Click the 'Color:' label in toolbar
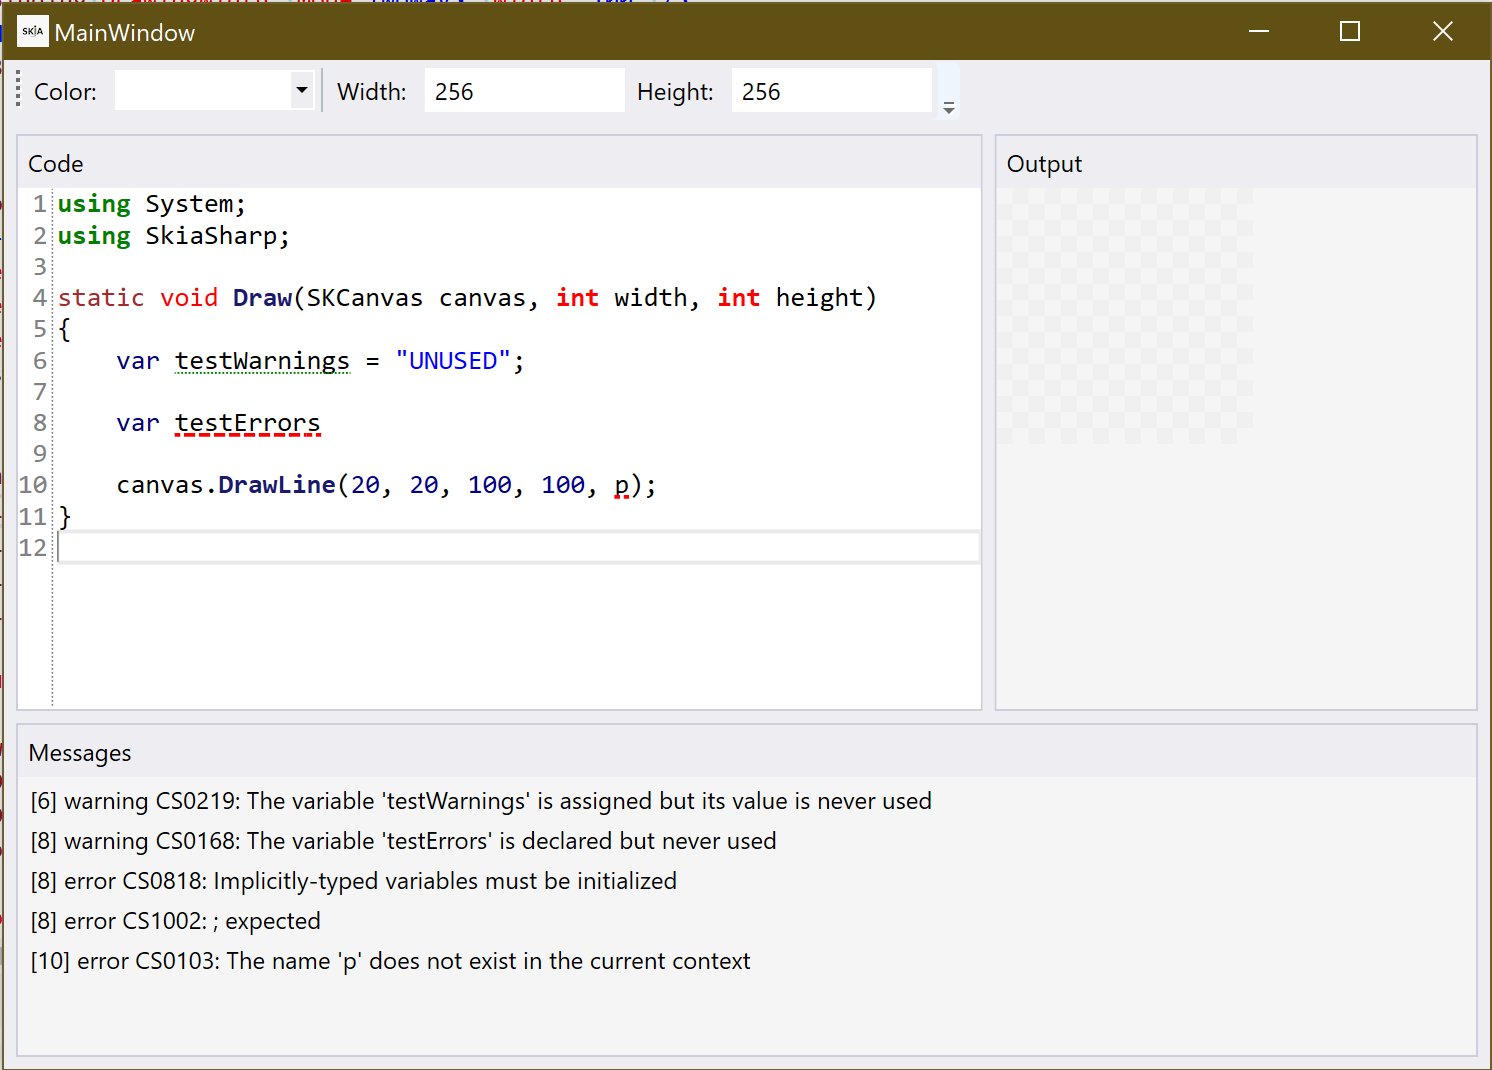This screenshot has height=1070, width=1492. pyautogui.click(x=65, y=92)
